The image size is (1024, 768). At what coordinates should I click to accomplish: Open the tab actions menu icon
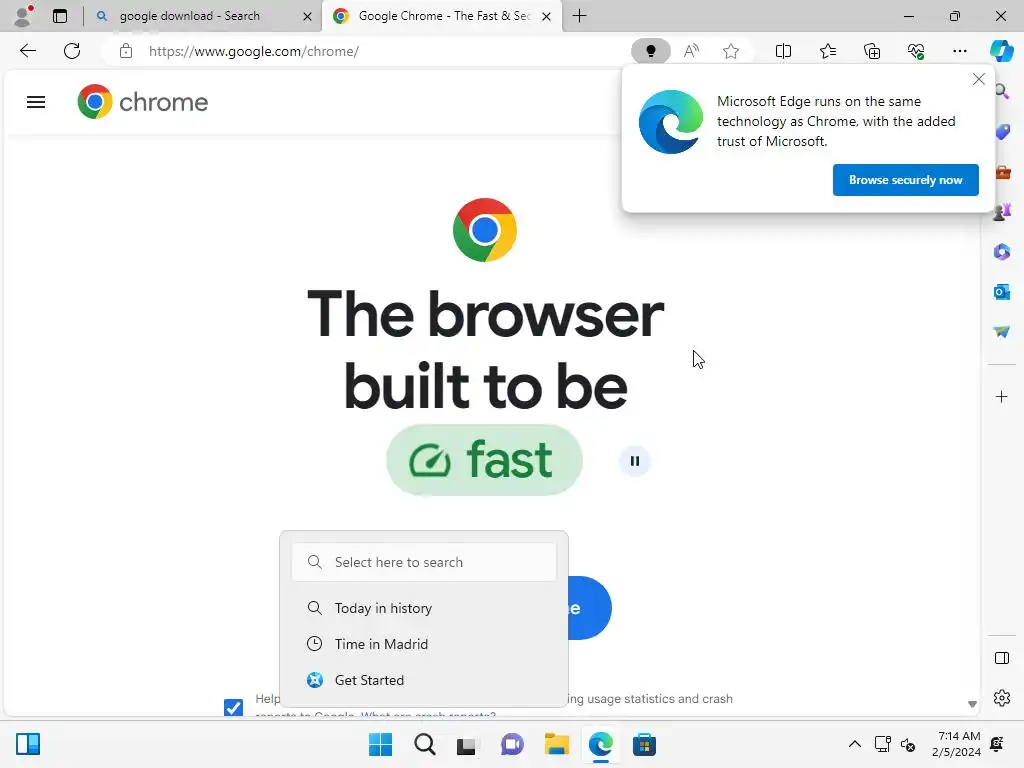point(60,16)
